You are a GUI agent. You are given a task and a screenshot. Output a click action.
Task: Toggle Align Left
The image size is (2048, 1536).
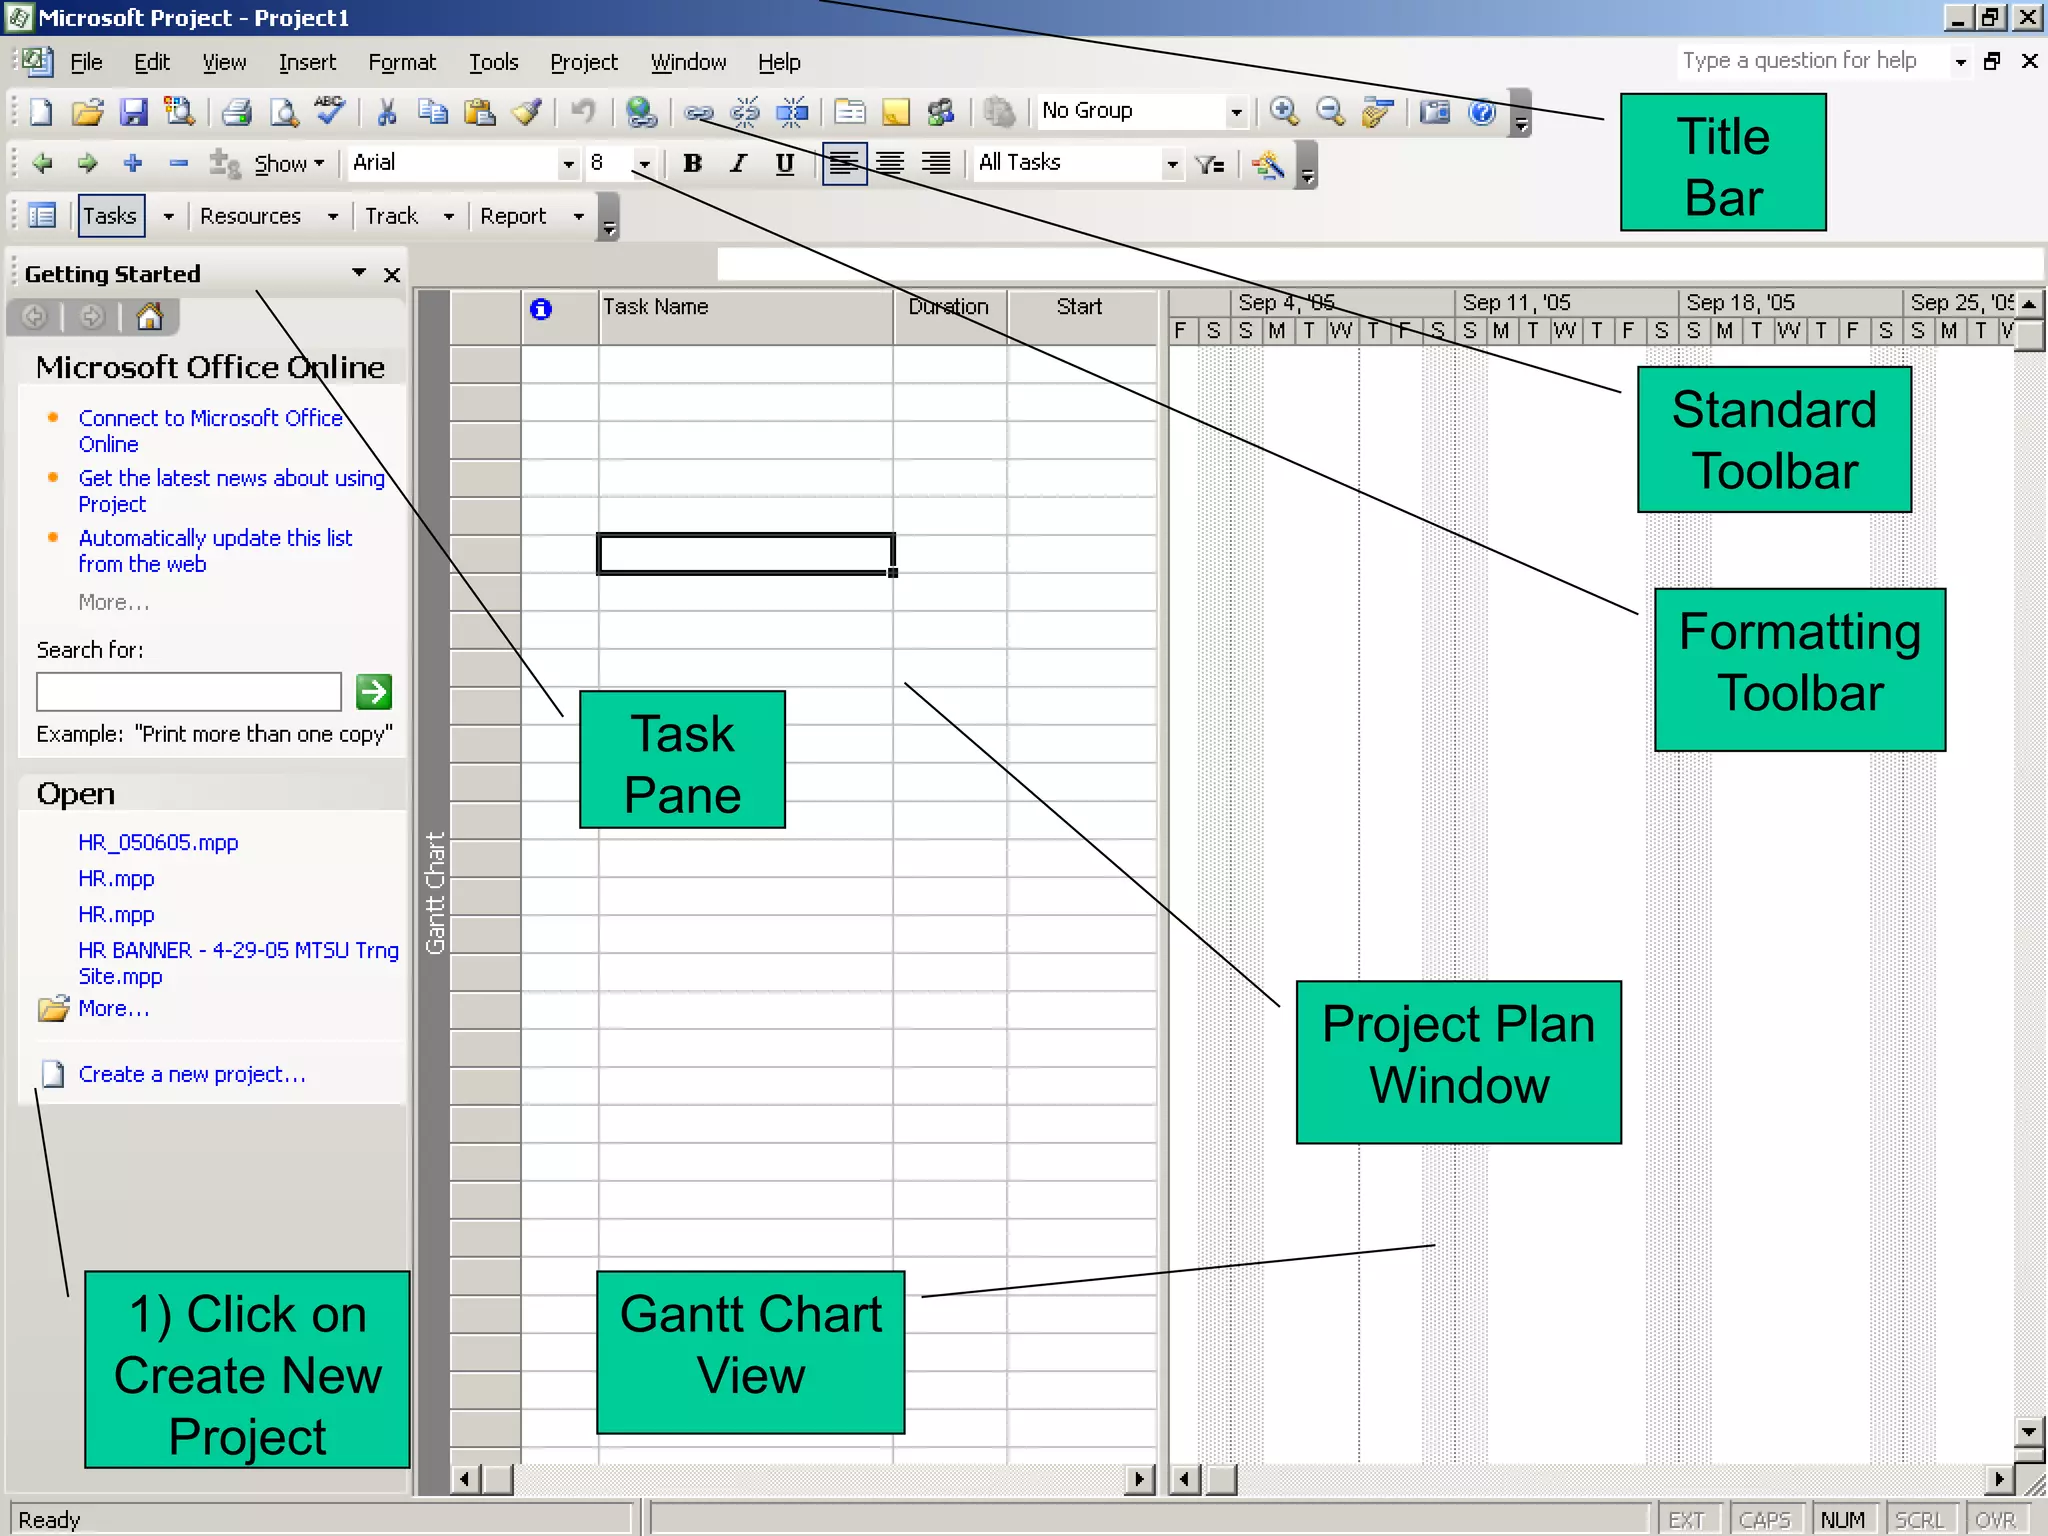pos(844,164)
